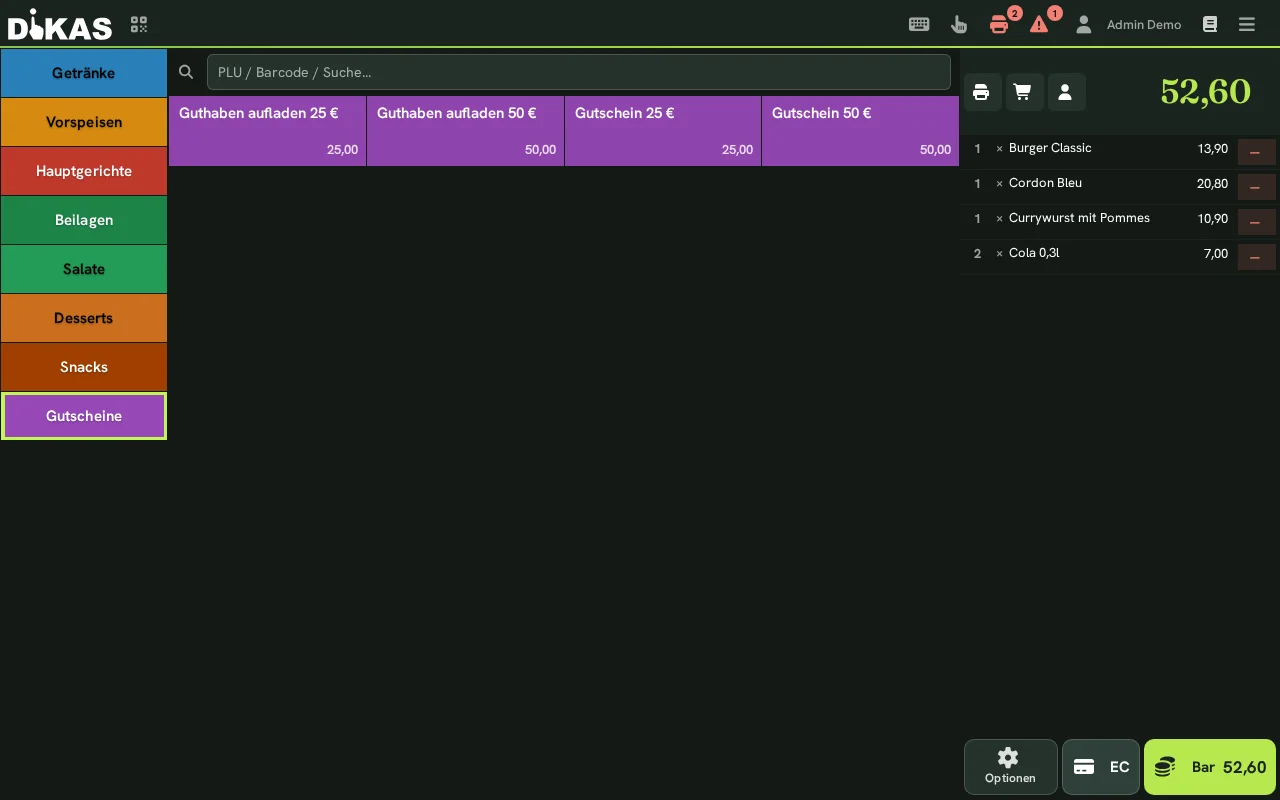
Task: Remove one Burger Classic with minus button
Action: pos(1256,152)
